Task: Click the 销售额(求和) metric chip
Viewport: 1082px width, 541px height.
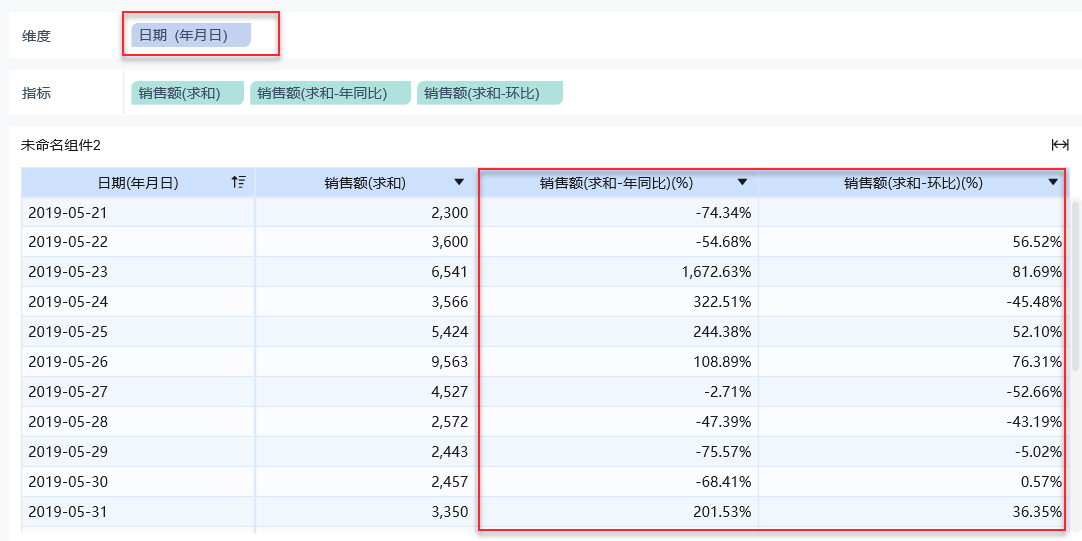Action: pos(187,93)
